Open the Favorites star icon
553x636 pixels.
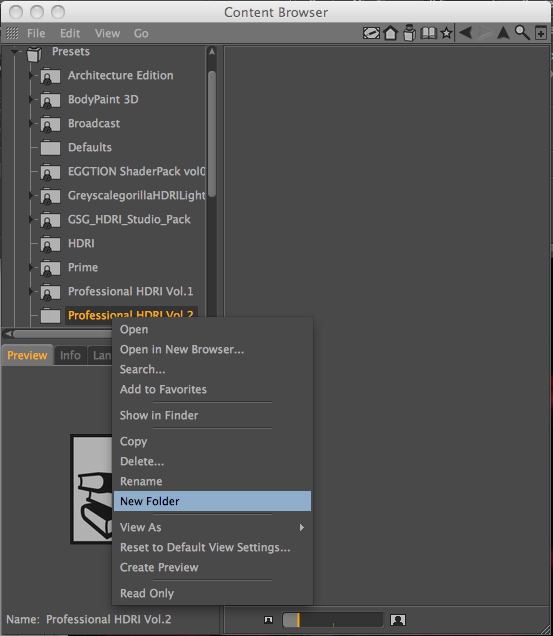446,33
